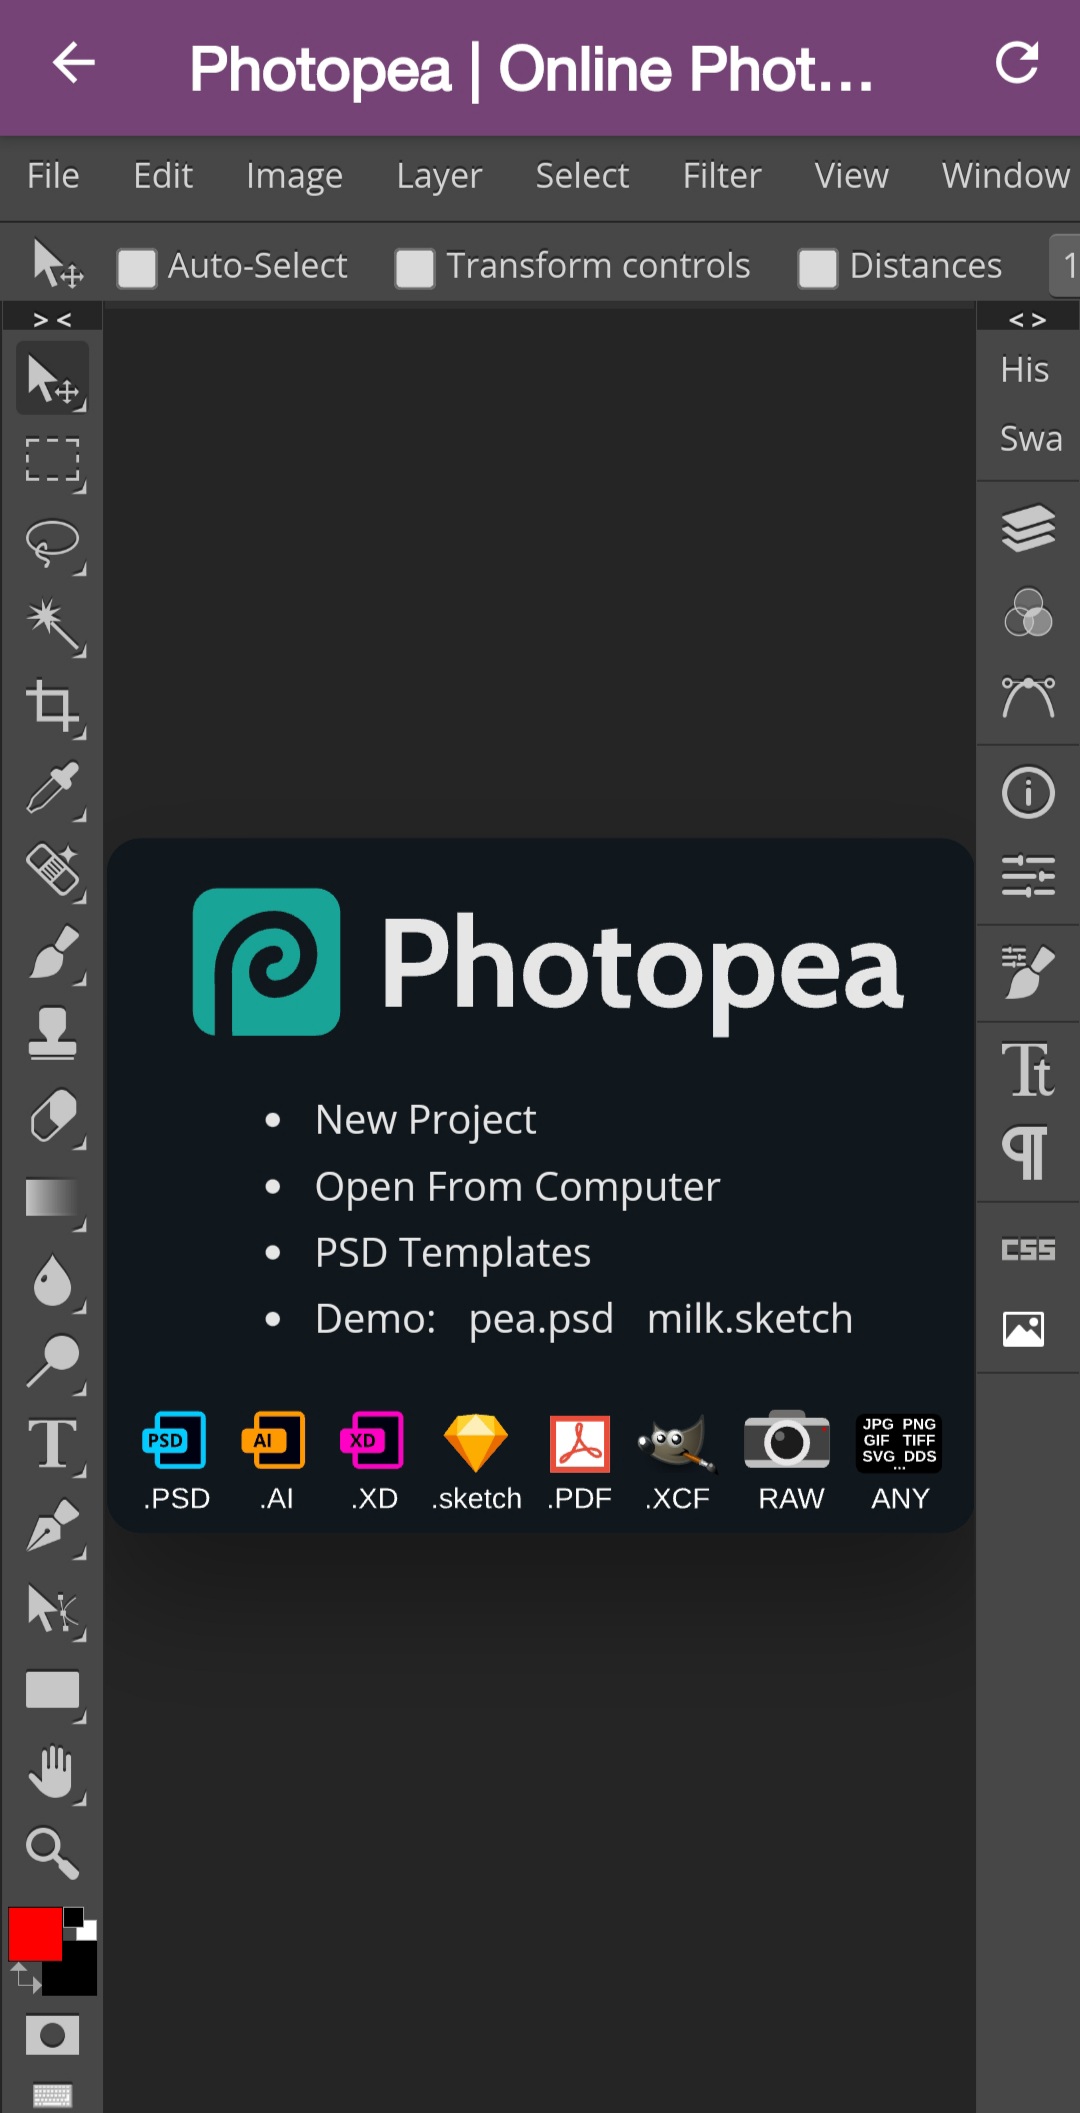
Task: Open the Properties sliders panel icon
Action: click(x=1028, y=876)
